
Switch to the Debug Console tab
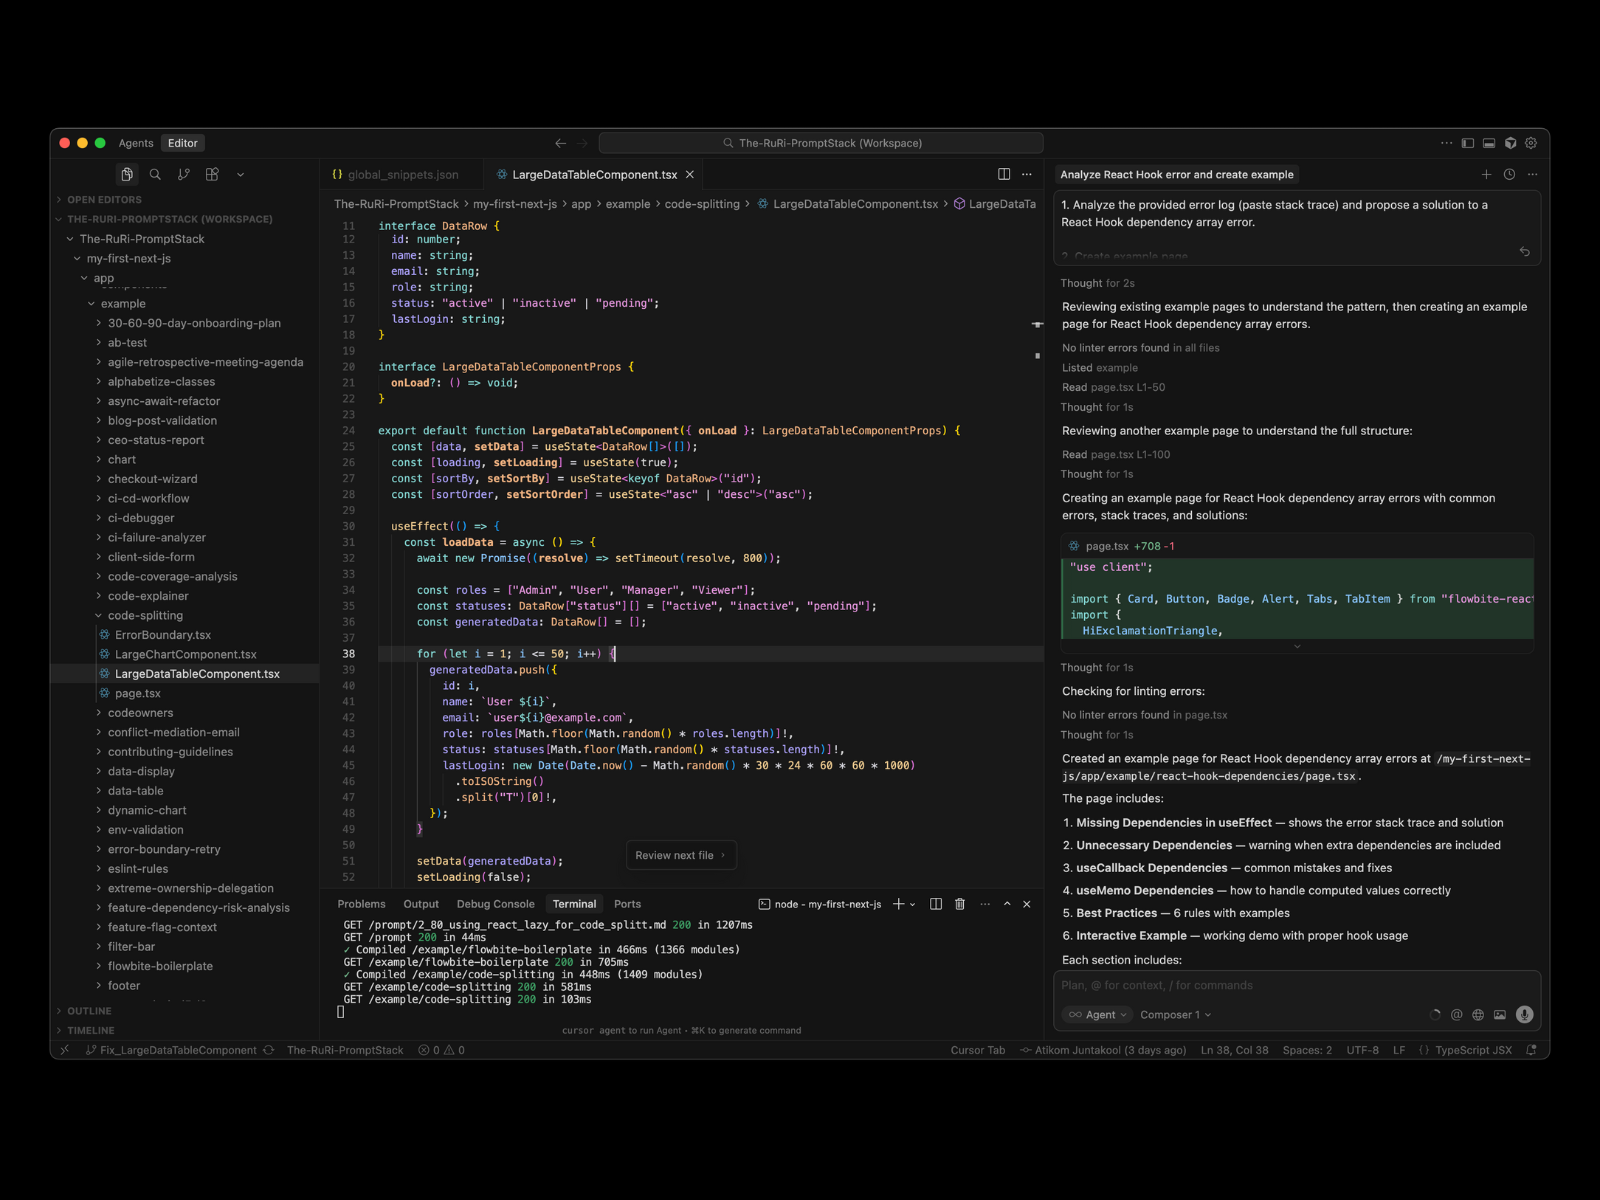pos(496,904)
